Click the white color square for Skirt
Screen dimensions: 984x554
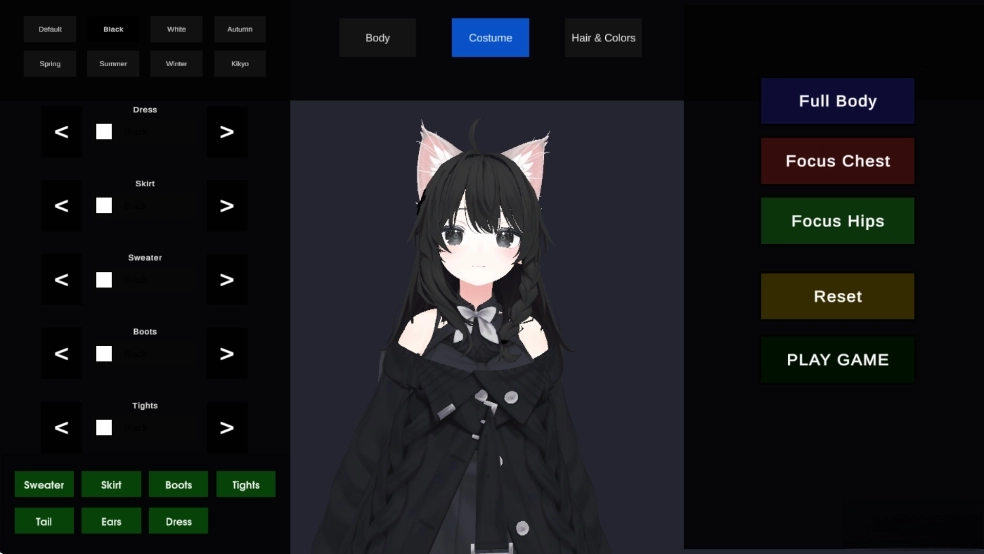click(104, 206)
